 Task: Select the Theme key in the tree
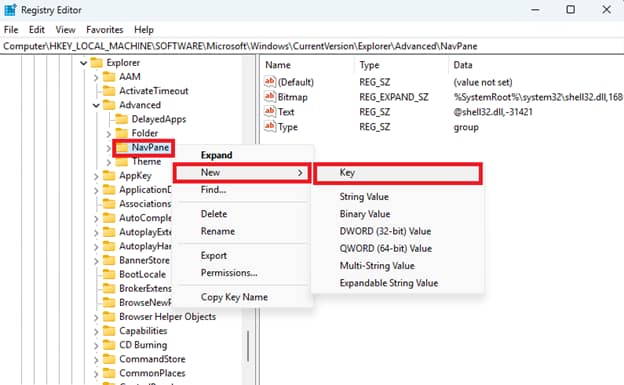146,162
